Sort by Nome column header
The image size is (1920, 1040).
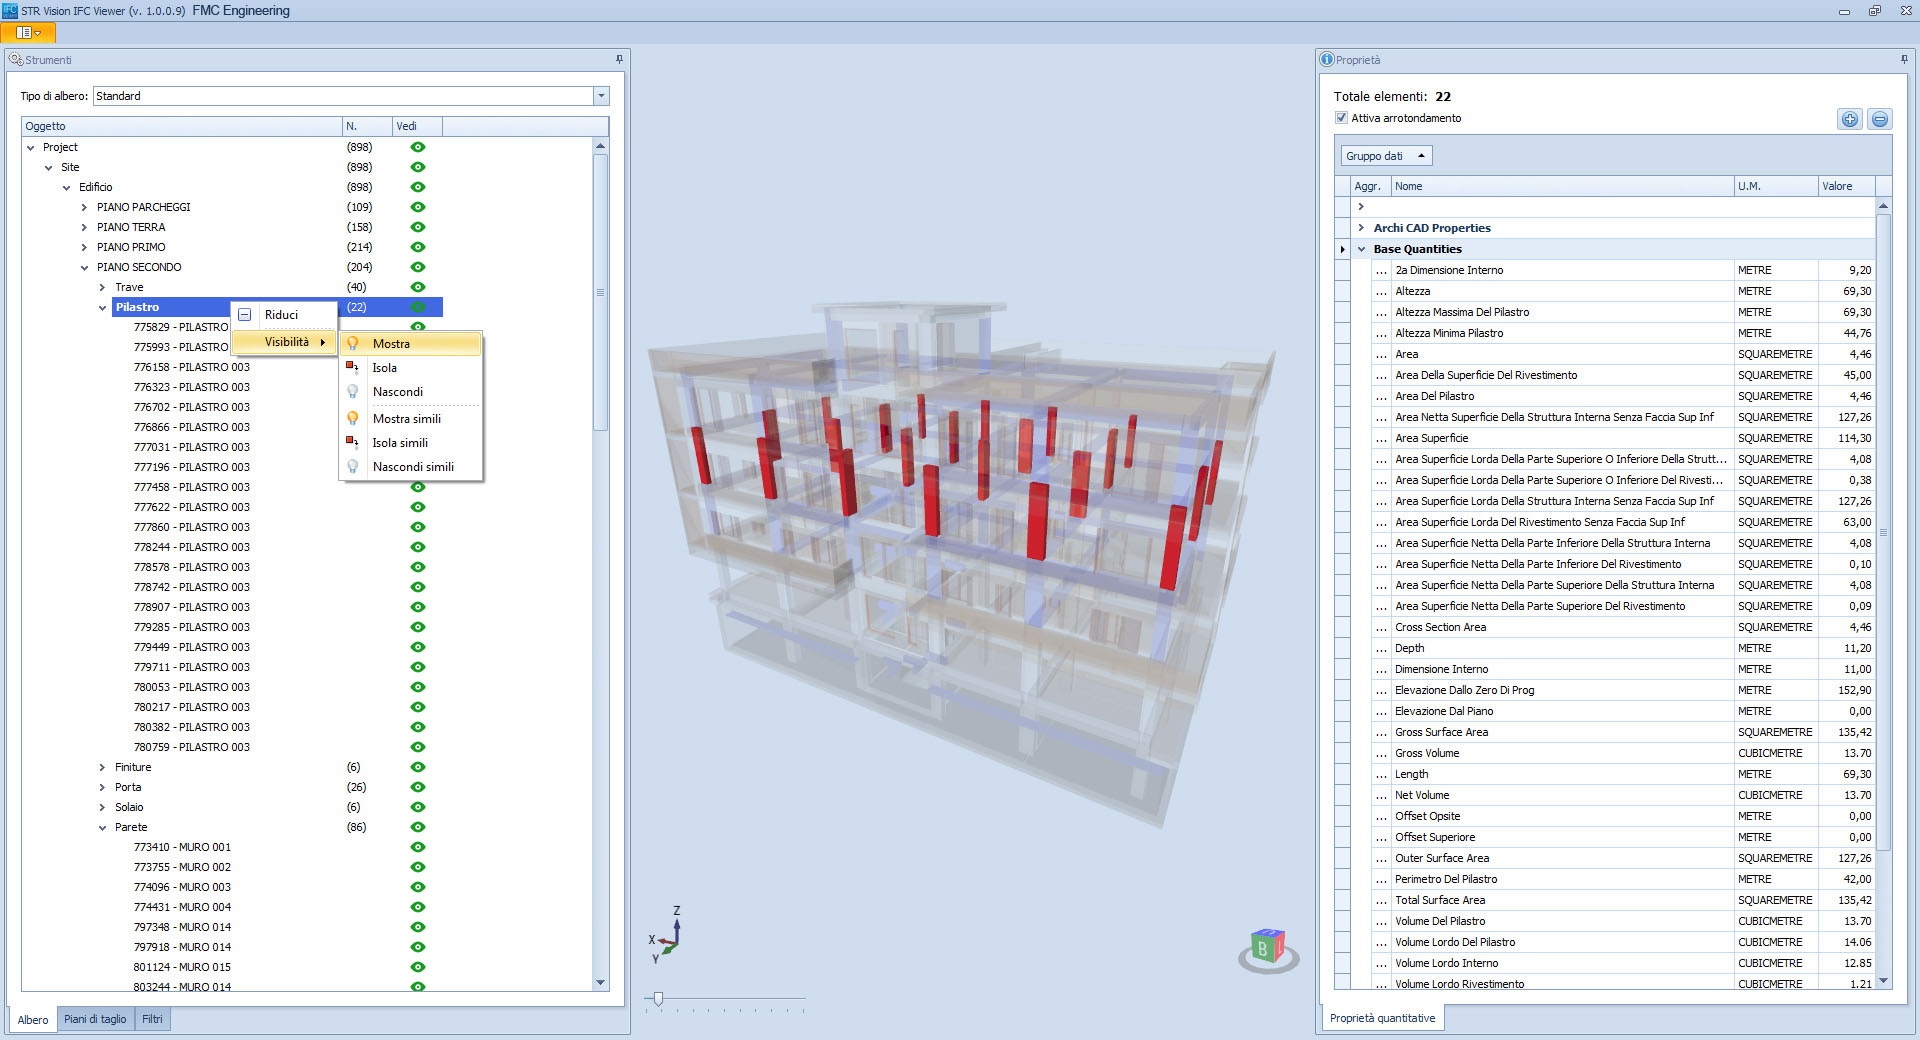pos(1562,186)
